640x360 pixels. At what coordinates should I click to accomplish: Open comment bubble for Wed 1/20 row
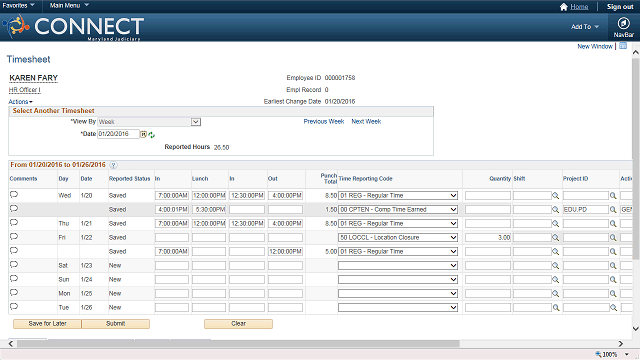(x=14, y=195)
